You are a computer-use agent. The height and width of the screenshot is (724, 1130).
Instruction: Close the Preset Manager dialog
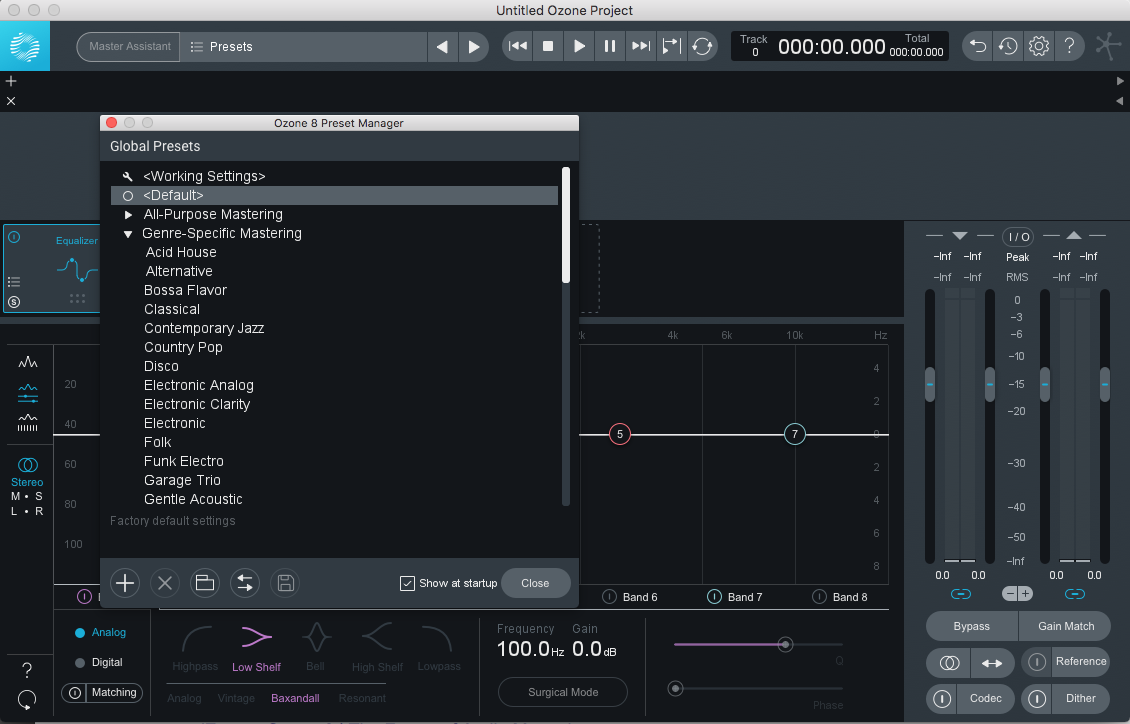click(535, 583)
